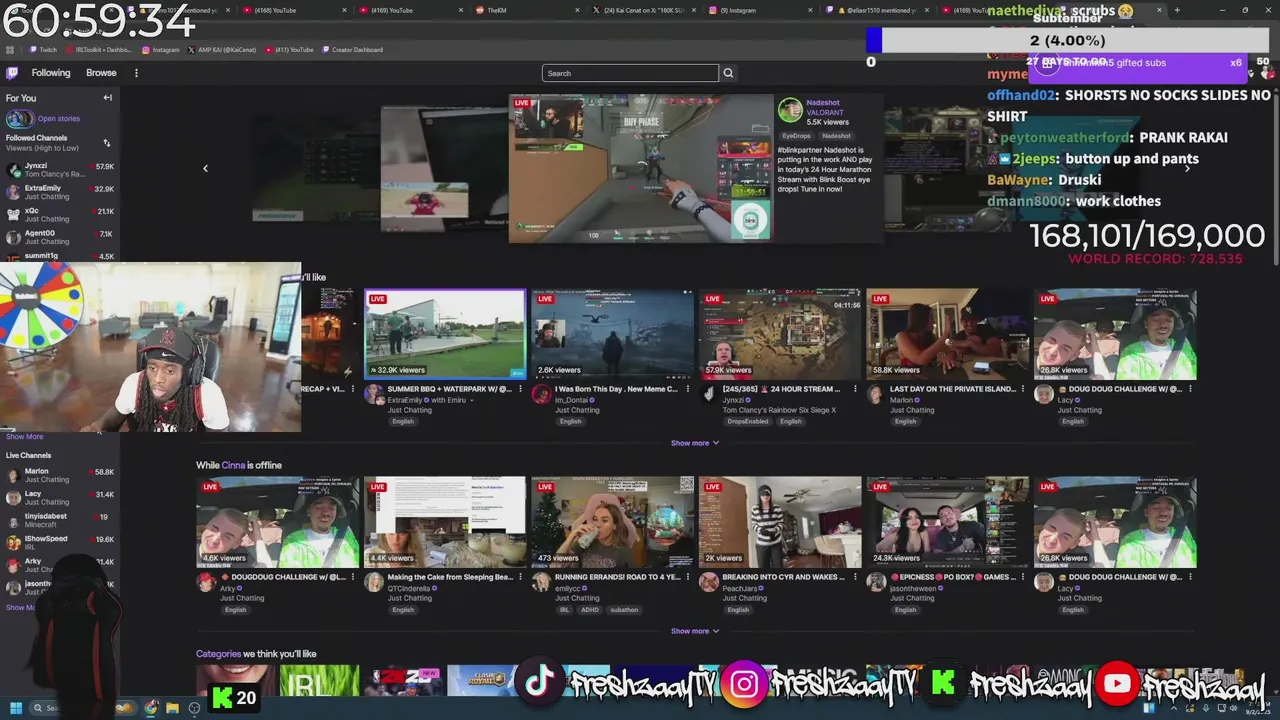Open options for LAST DAY ON PRIVATE ISLAND card
The height and width of the screenshot is (720, 1280).
click(1024, 389)
